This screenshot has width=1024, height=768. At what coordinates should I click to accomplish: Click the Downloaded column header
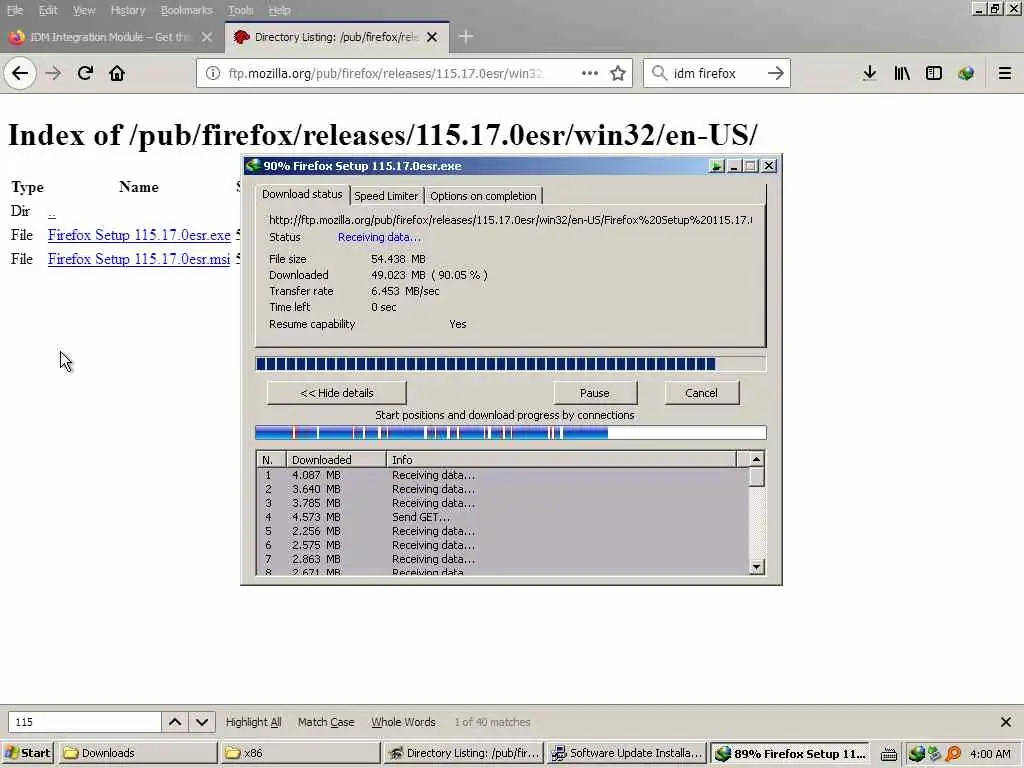click(336, 460)
